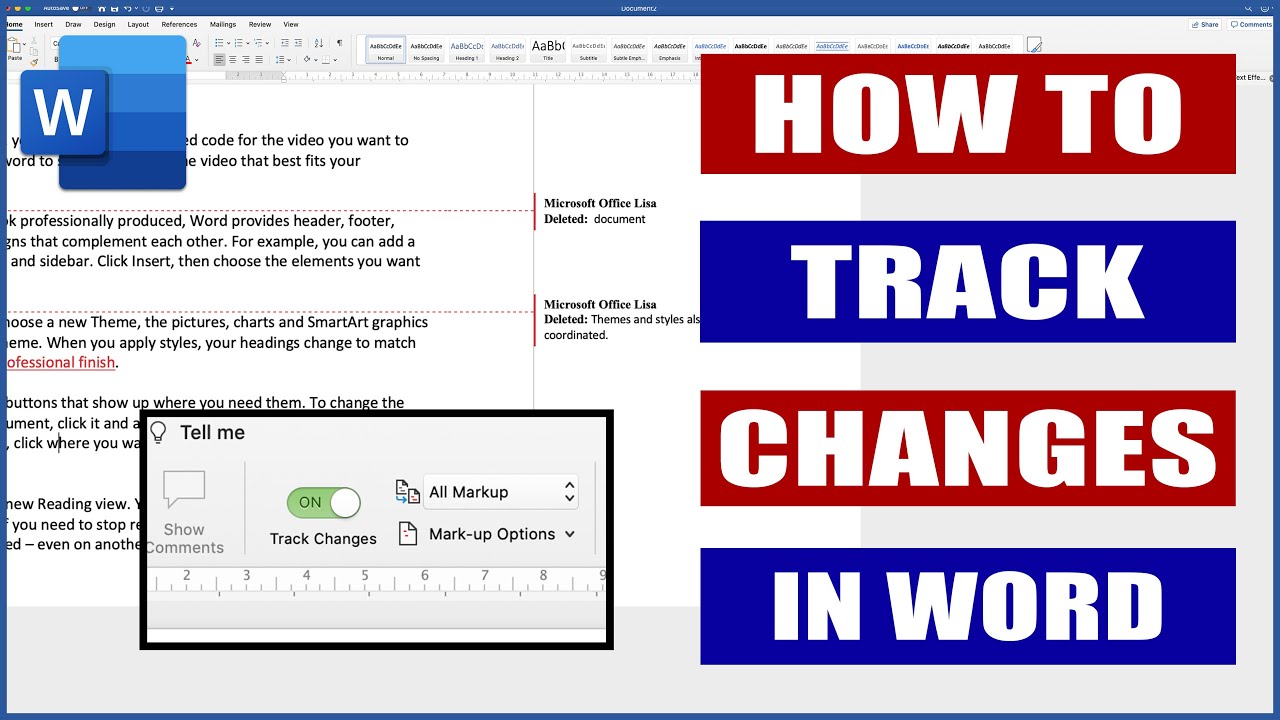Click the font color A icon
1280x720 pixels.
coord(188,59)
